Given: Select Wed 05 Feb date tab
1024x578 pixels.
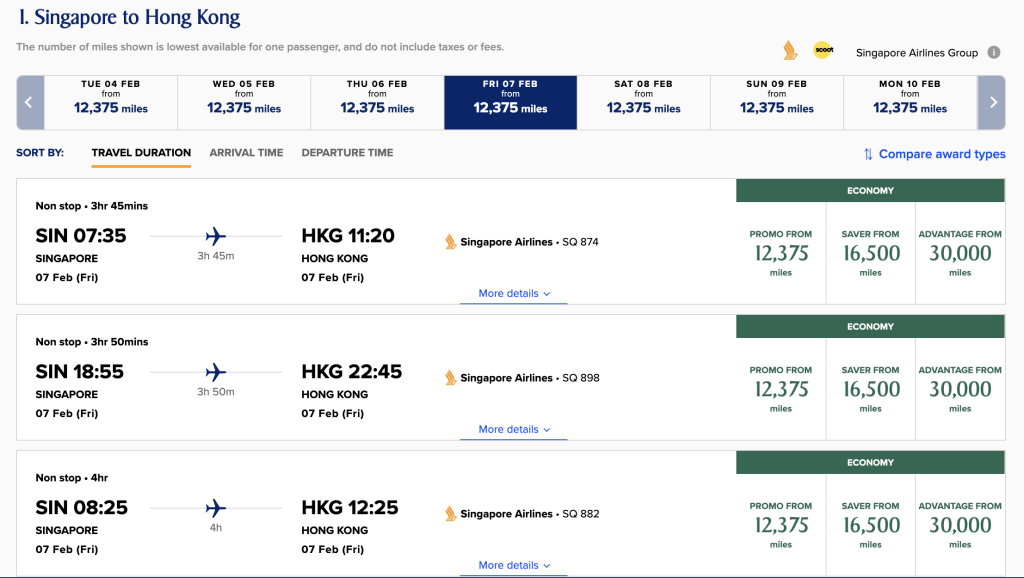Looking at the screenshot, I should tap(244, 103).
